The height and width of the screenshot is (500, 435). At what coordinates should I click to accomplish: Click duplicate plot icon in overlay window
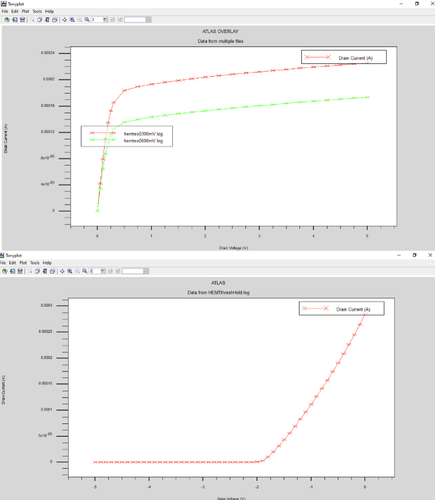pos(39,20)
